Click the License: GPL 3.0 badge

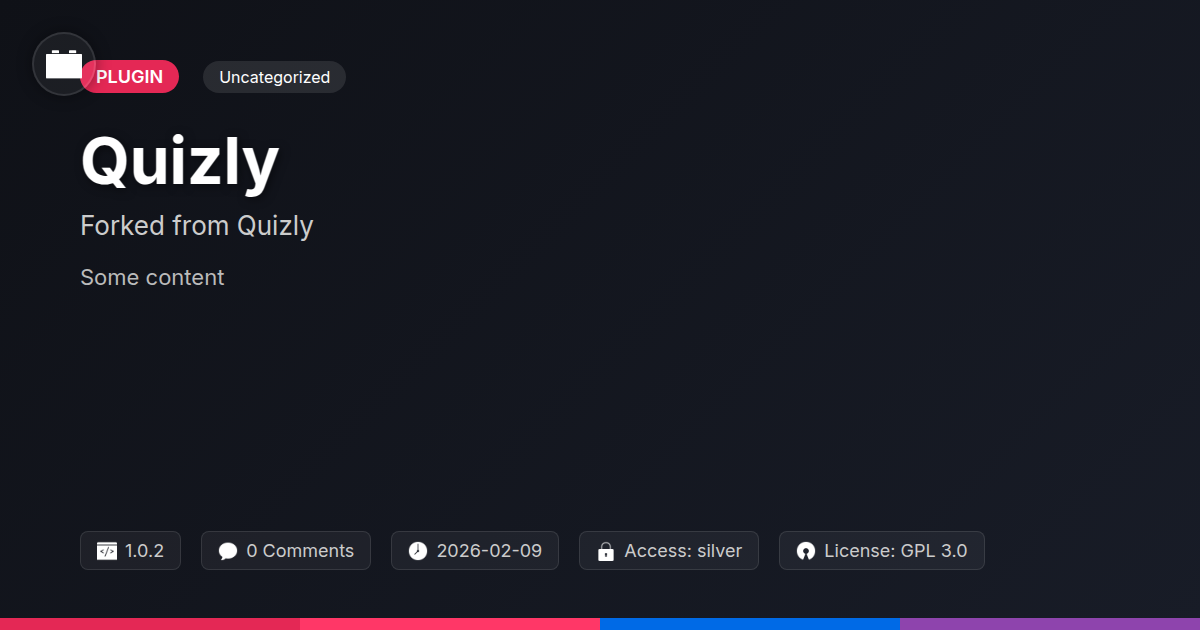(882, 551)
